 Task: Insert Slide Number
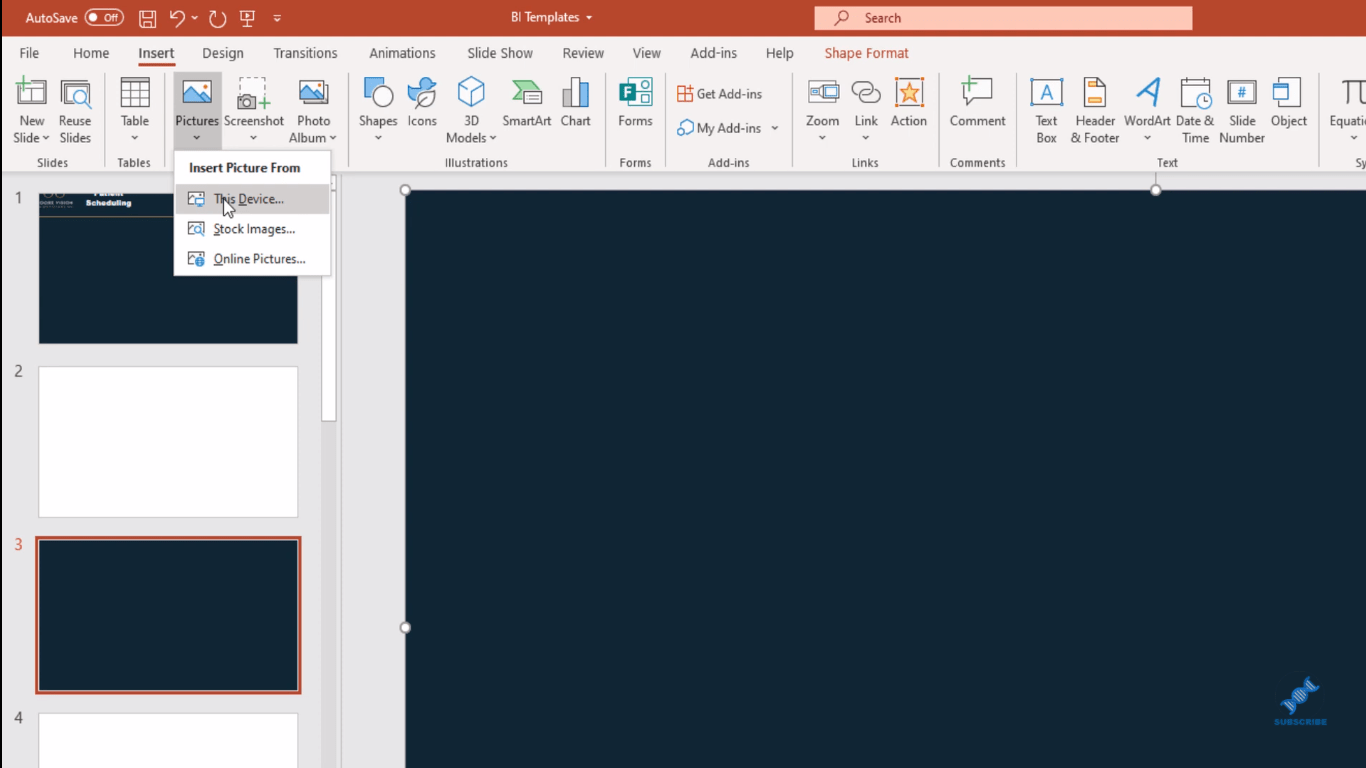point(1242,110)
